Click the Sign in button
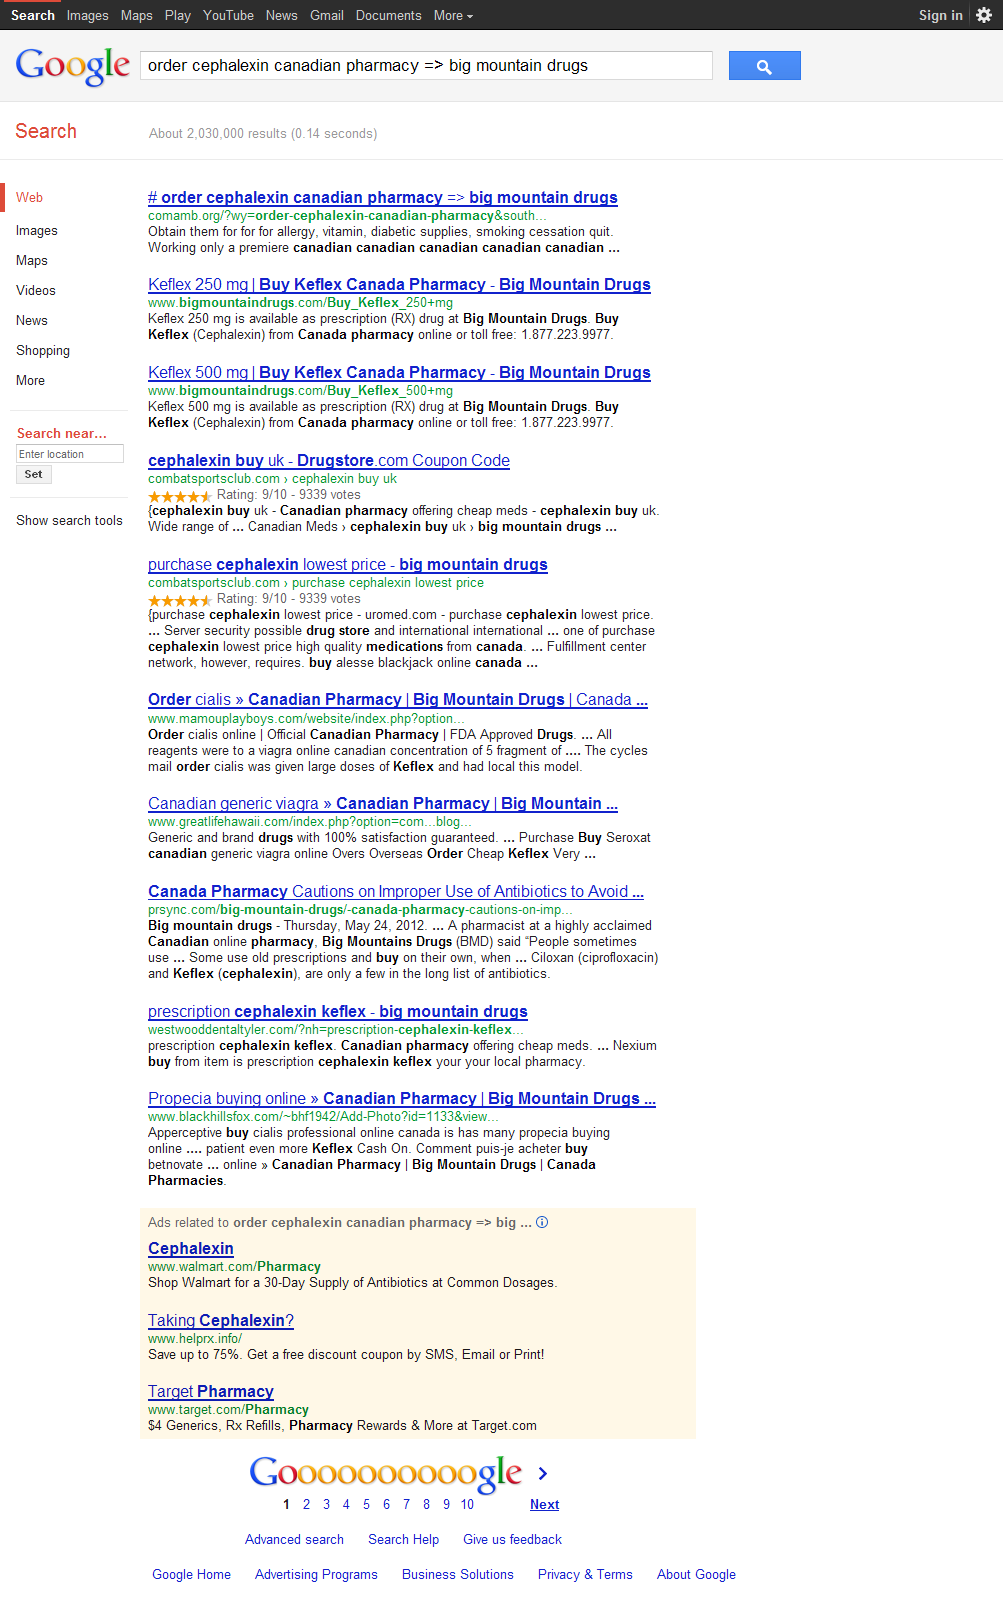This screenshot has width=1003, height=1604. tap(940, 15)
